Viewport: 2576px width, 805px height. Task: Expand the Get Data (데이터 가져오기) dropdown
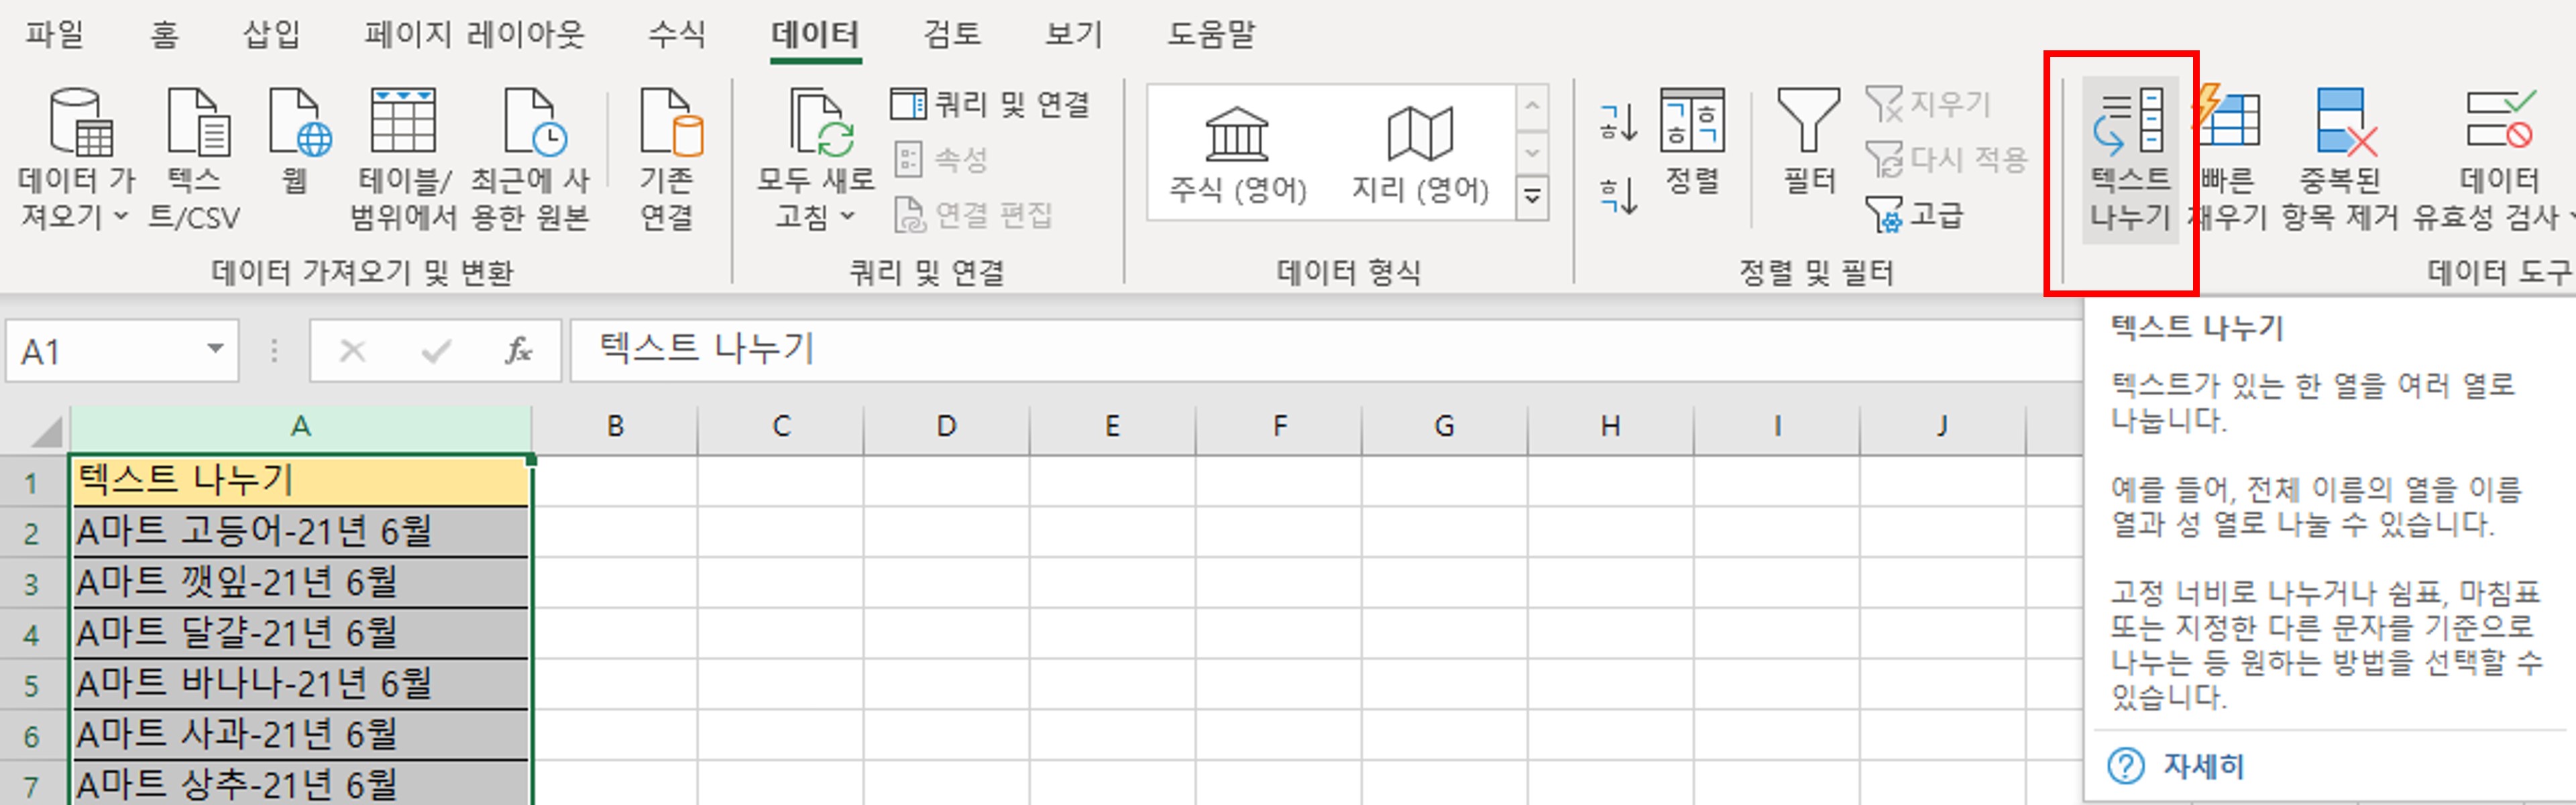click(x=120, y=216)
